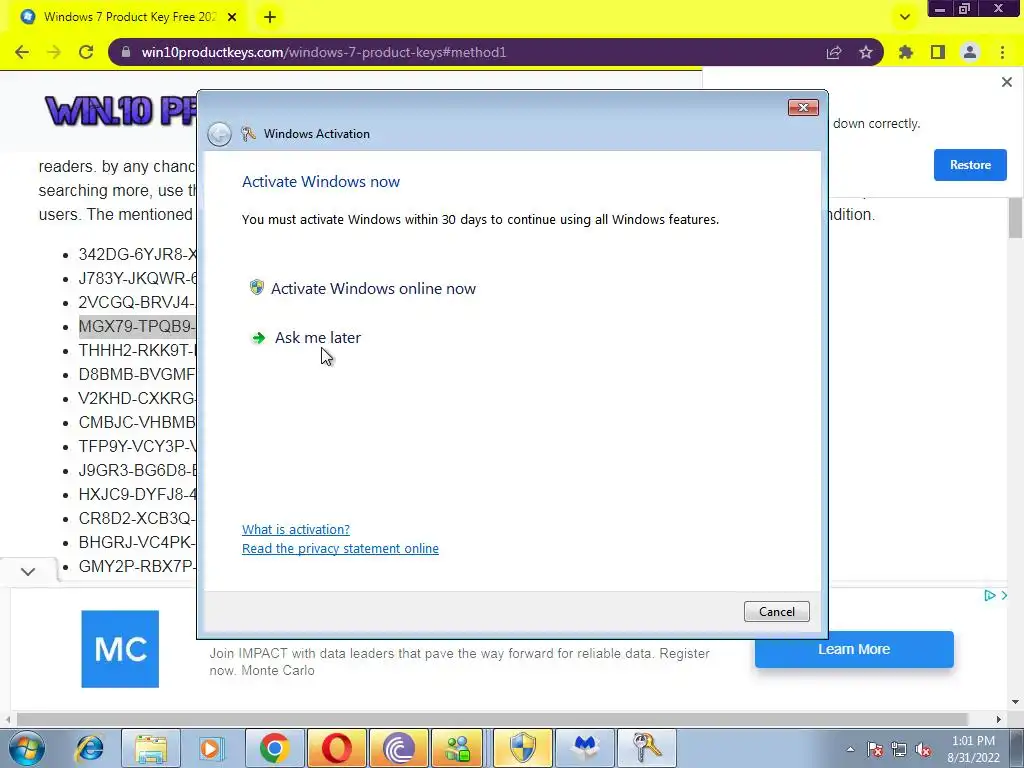Click product key GMY2P-RBX7P in list
Viewport: 1024px width, 768px height.
pos(137,566)
